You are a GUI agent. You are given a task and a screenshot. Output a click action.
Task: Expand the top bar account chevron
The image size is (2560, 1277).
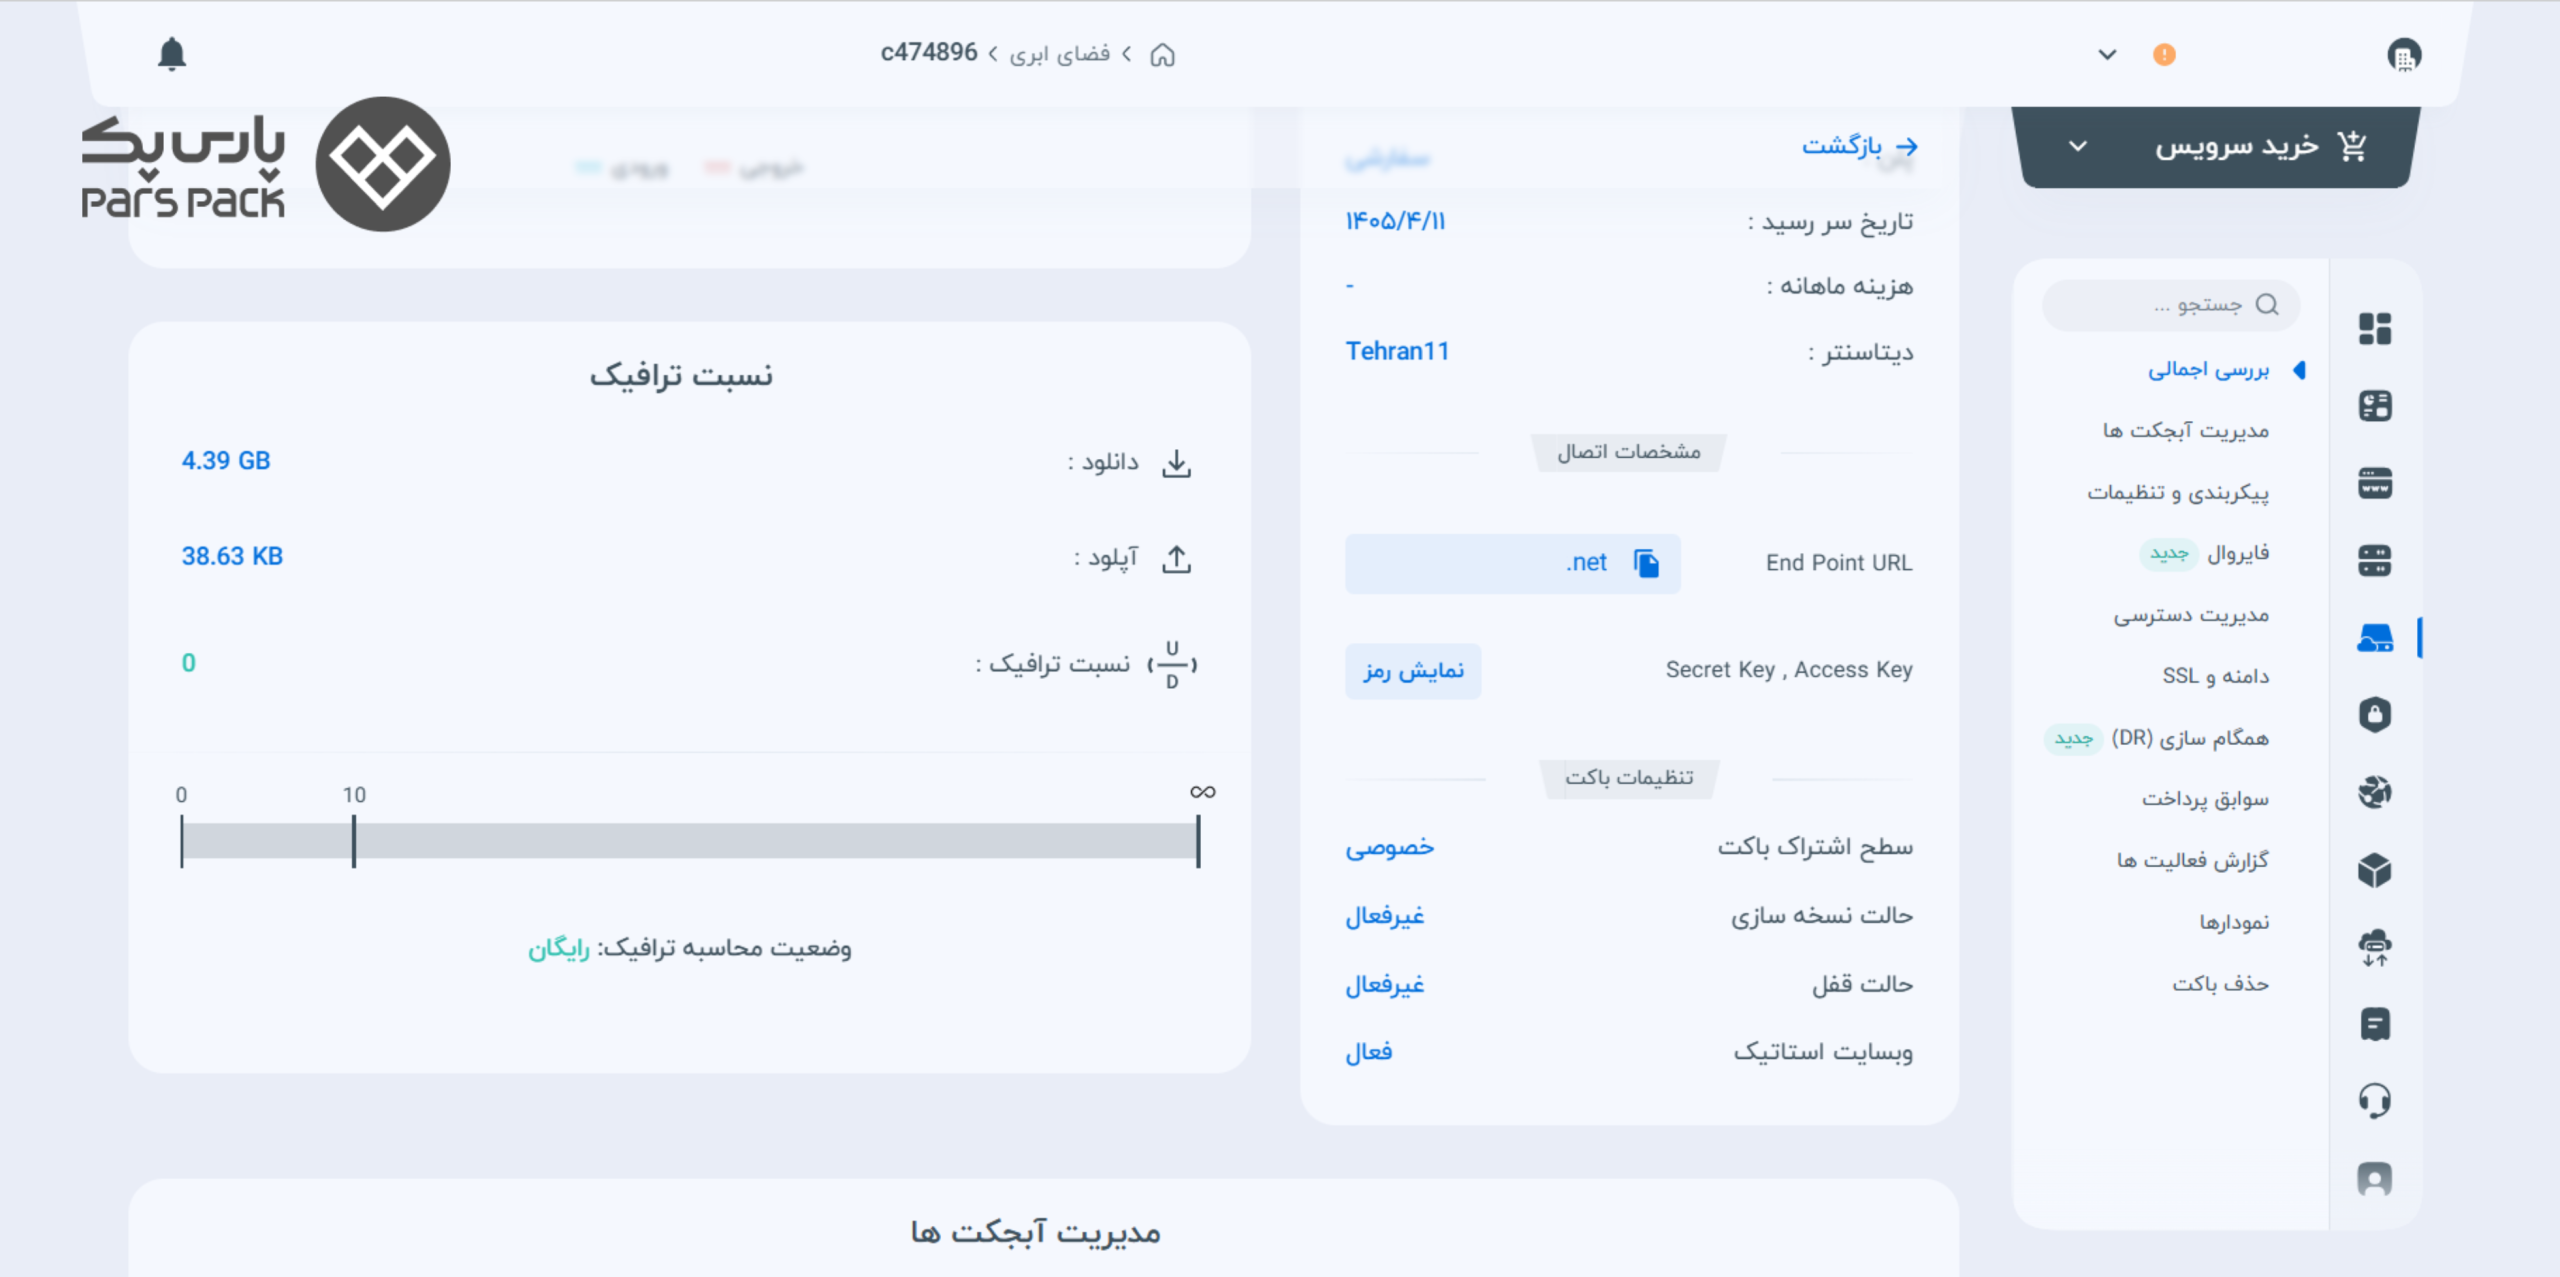tap(2107, 54)
